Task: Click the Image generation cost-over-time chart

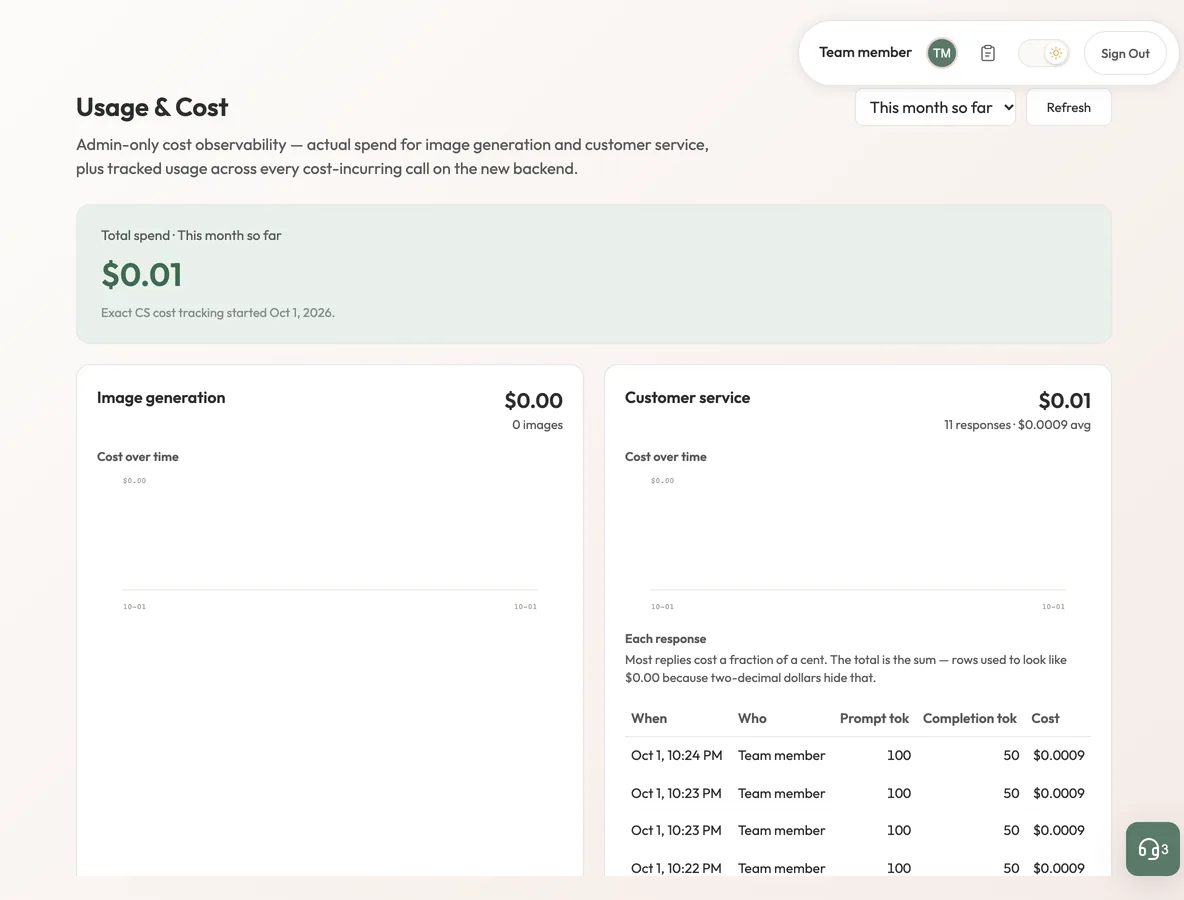Action: coord(329,542)
